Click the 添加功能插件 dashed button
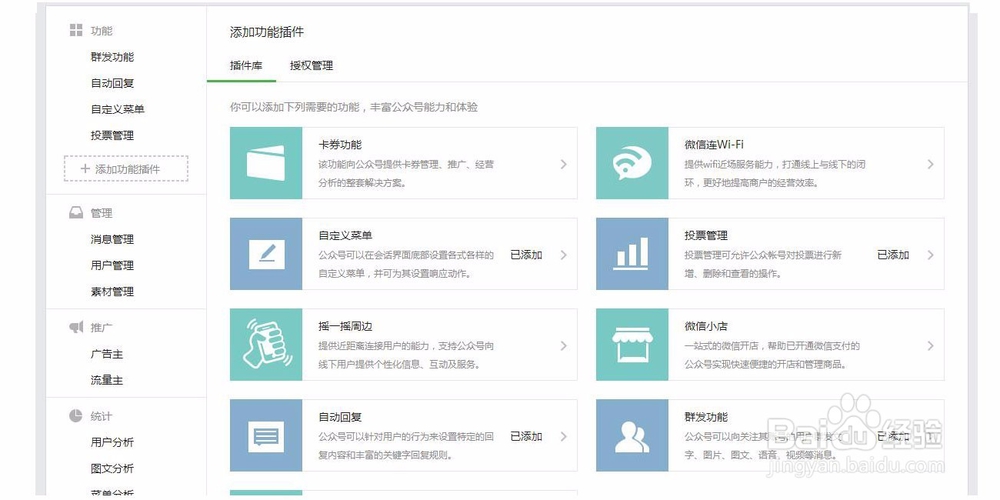1000x500 pixels. click(126, 169)
